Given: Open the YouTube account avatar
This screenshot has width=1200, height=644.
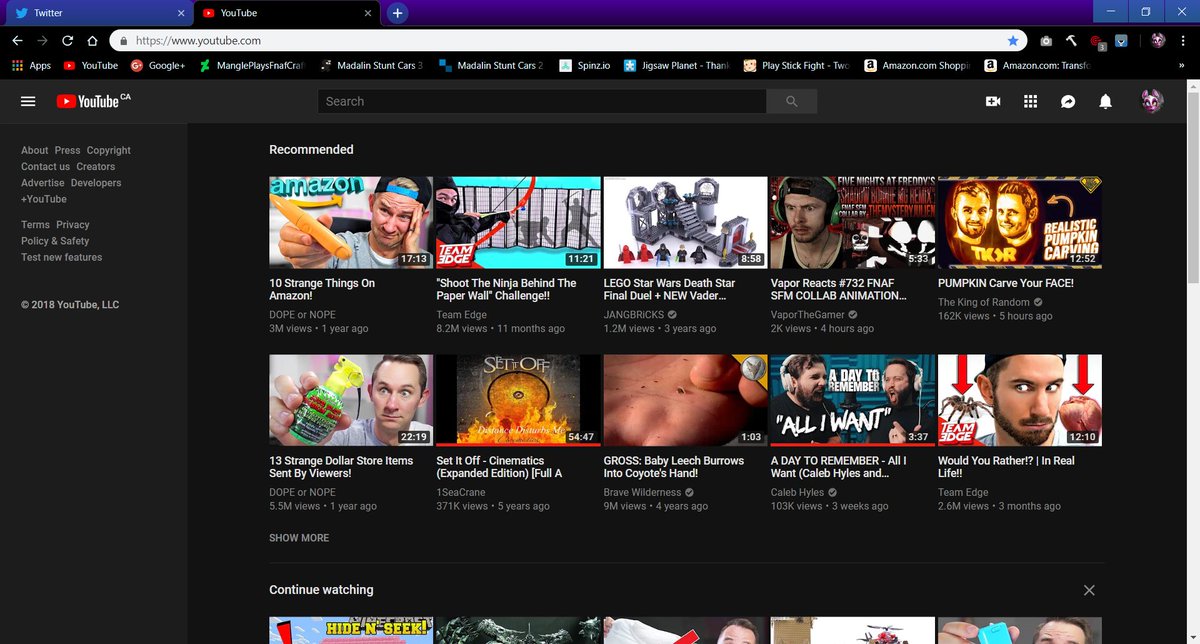Looking at the screenshot, I should (x=1153, y=101).
